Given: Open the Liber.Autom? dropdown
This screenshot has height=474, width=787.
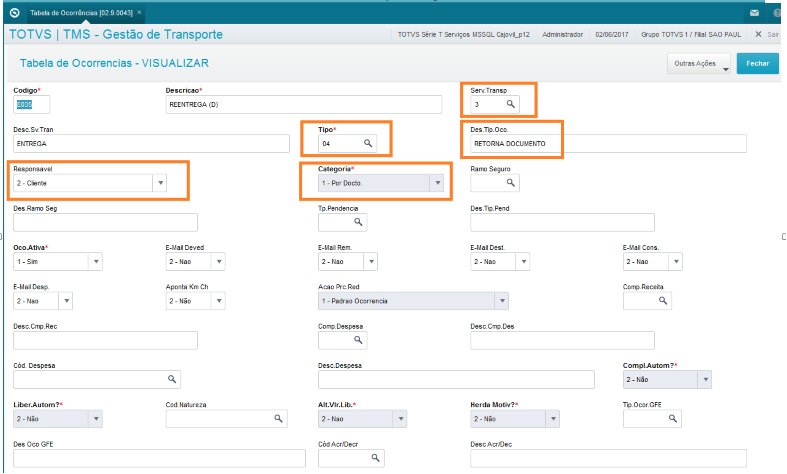Looking at the screenshot, I should click(96, 419).
